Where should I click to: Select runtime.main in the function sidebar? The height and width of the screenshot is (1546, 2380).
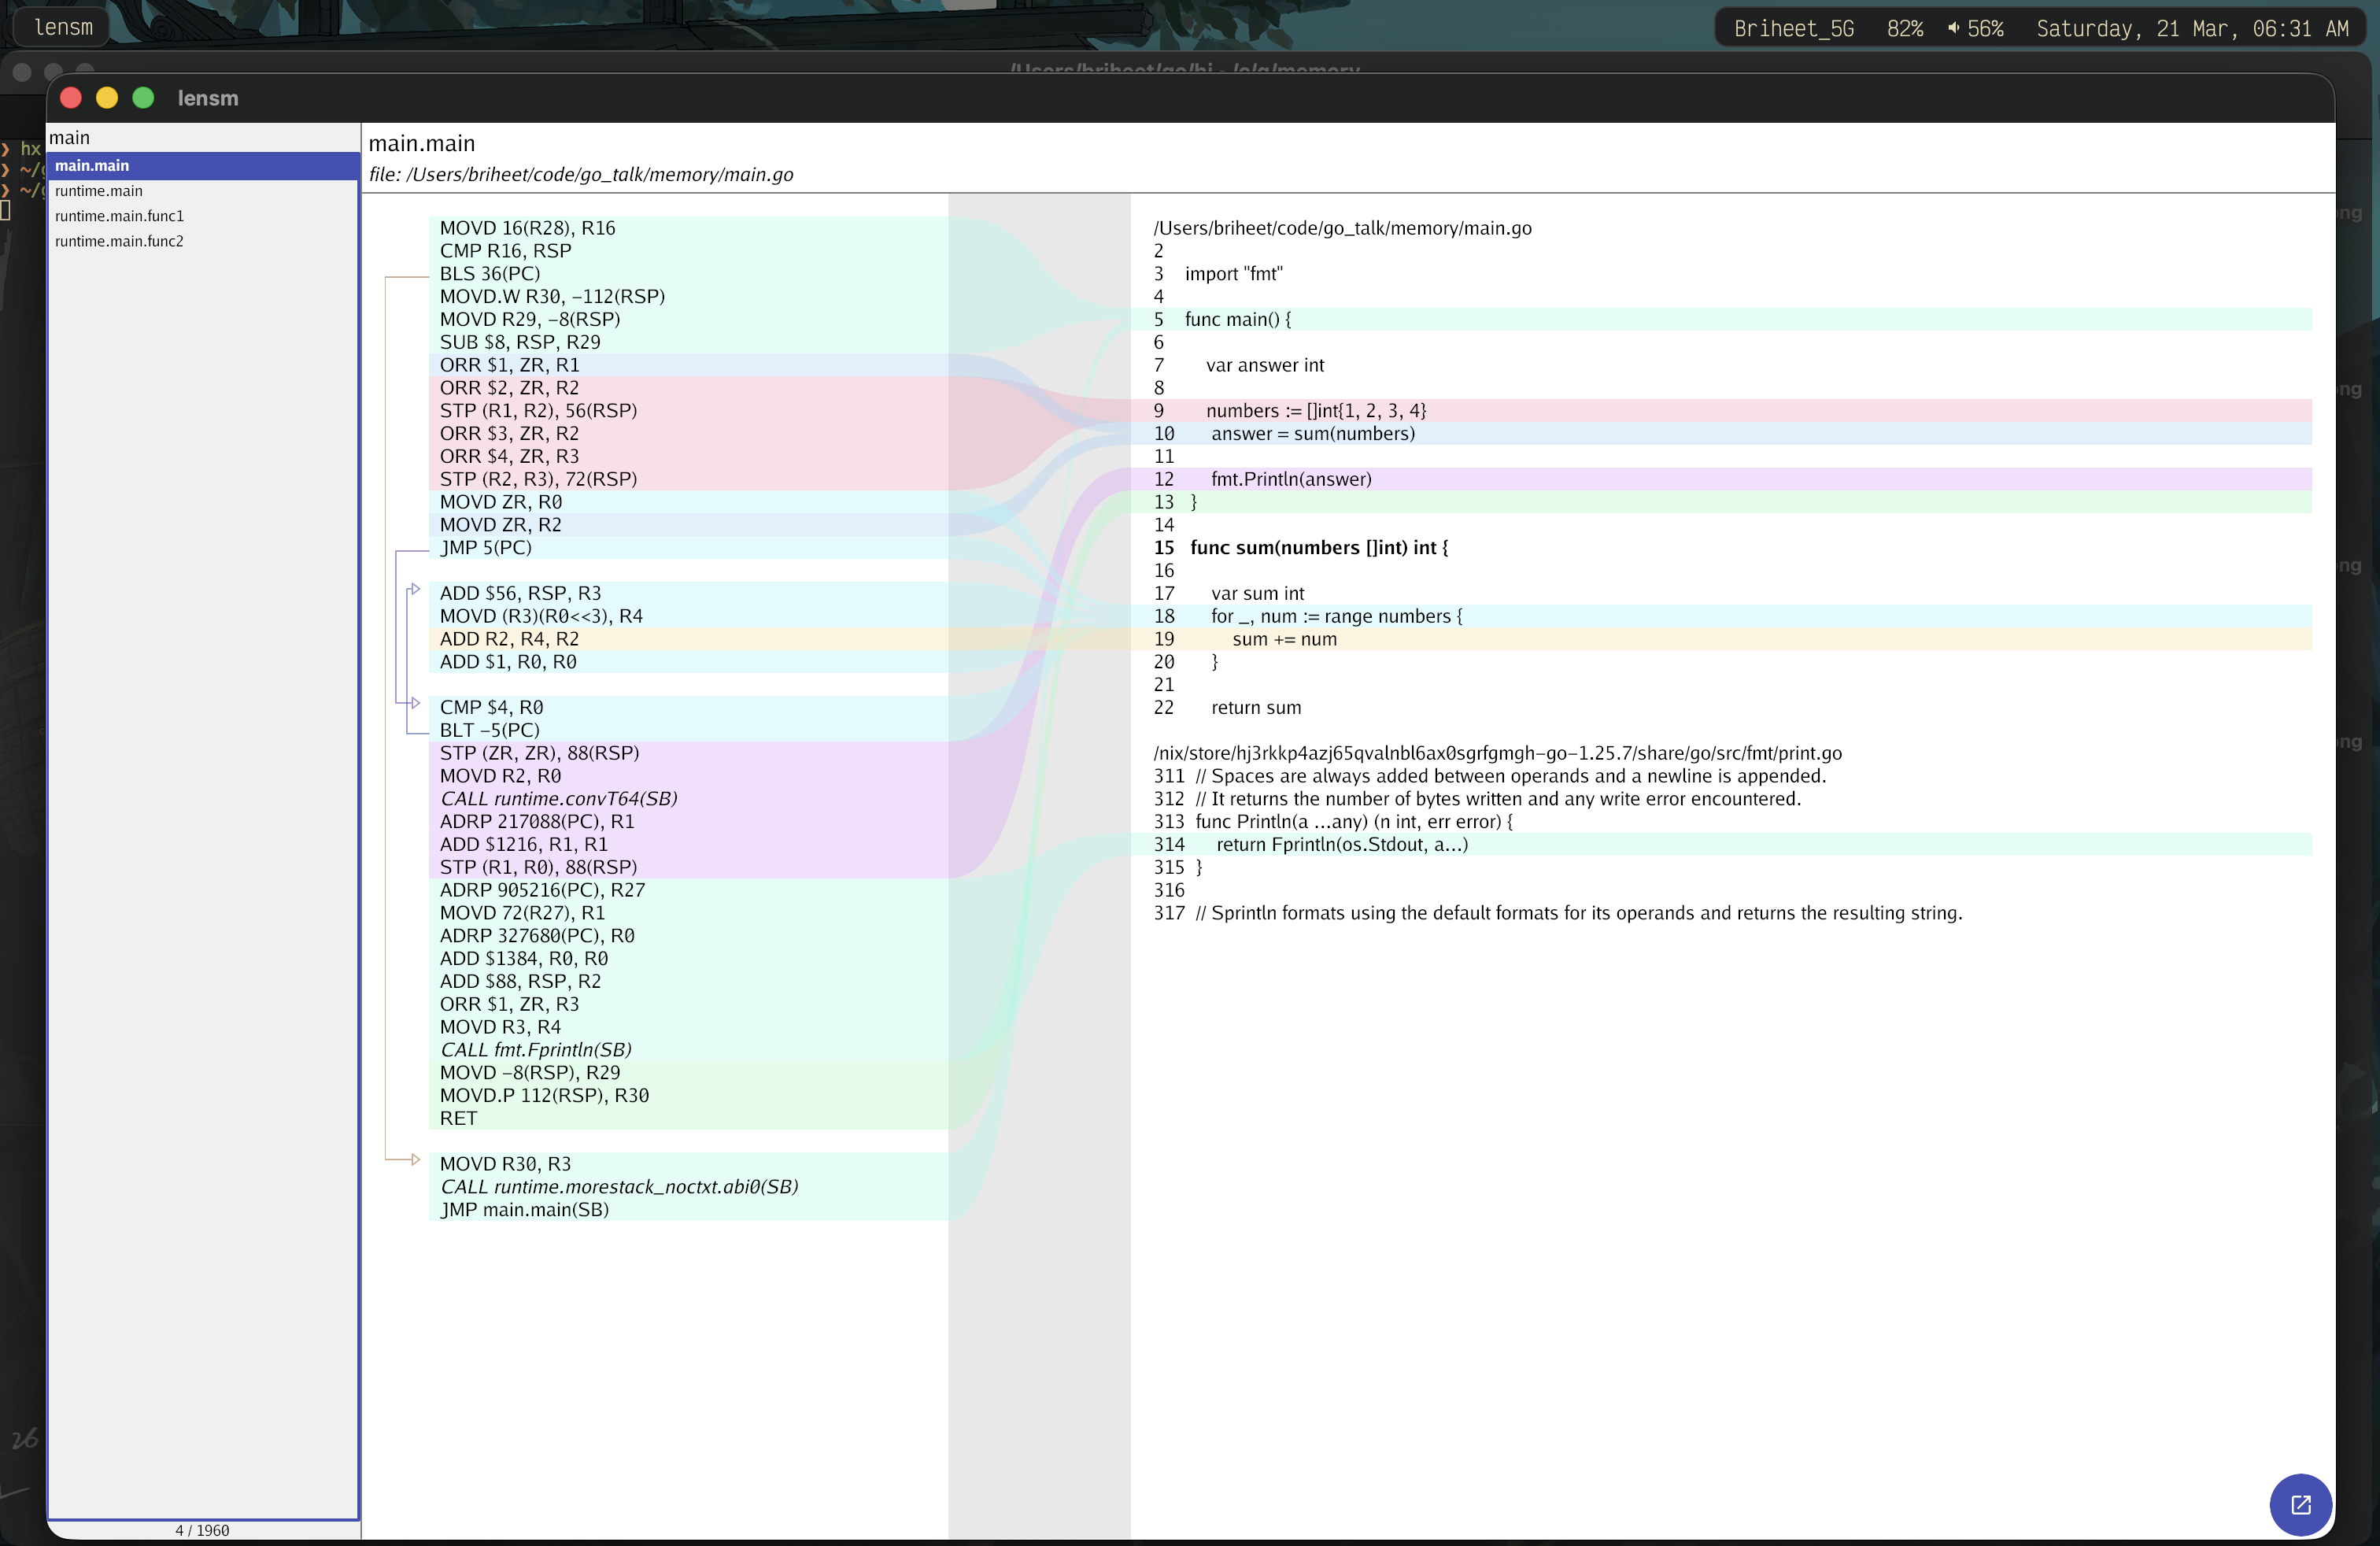97,190
